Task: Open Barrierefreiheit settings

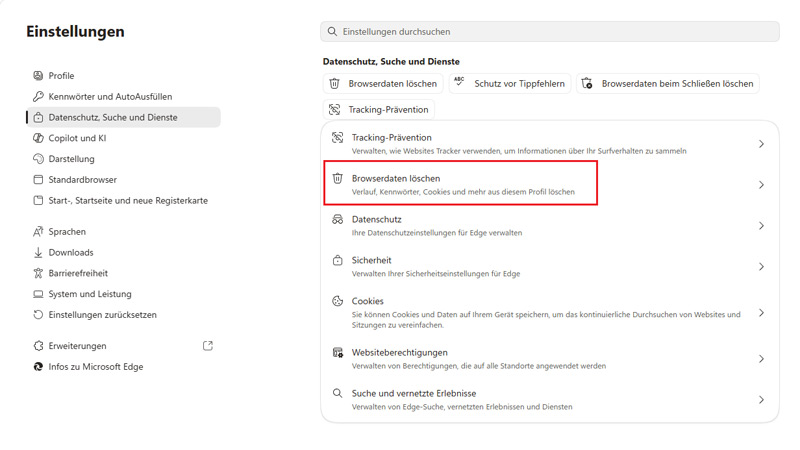Action: [123, 273]
